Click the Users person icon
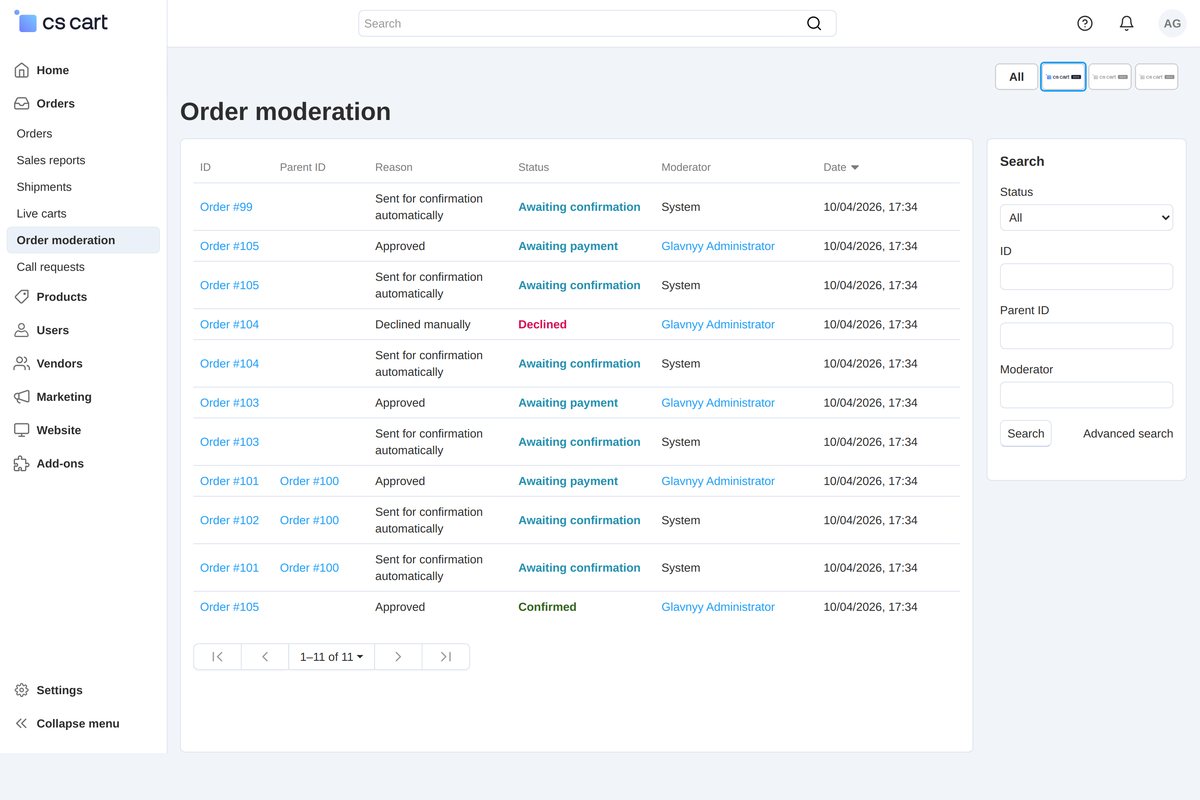Image resolution: width=1200 pixels, height=800 pixels. pyautogui.click(x=21, y=330)
